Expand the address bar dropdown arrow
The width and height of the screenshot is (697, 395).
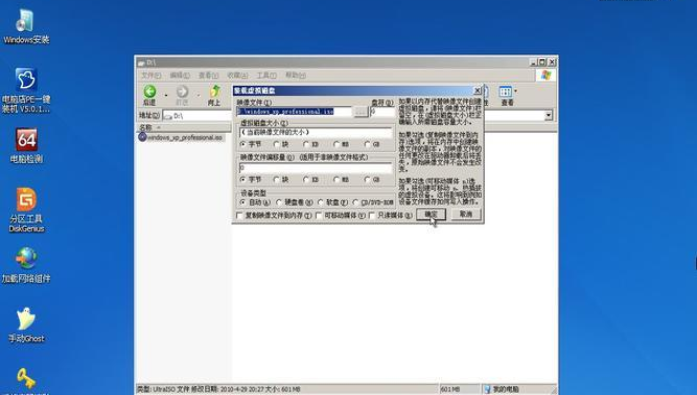pyautogui.click(x=549, y=115)
